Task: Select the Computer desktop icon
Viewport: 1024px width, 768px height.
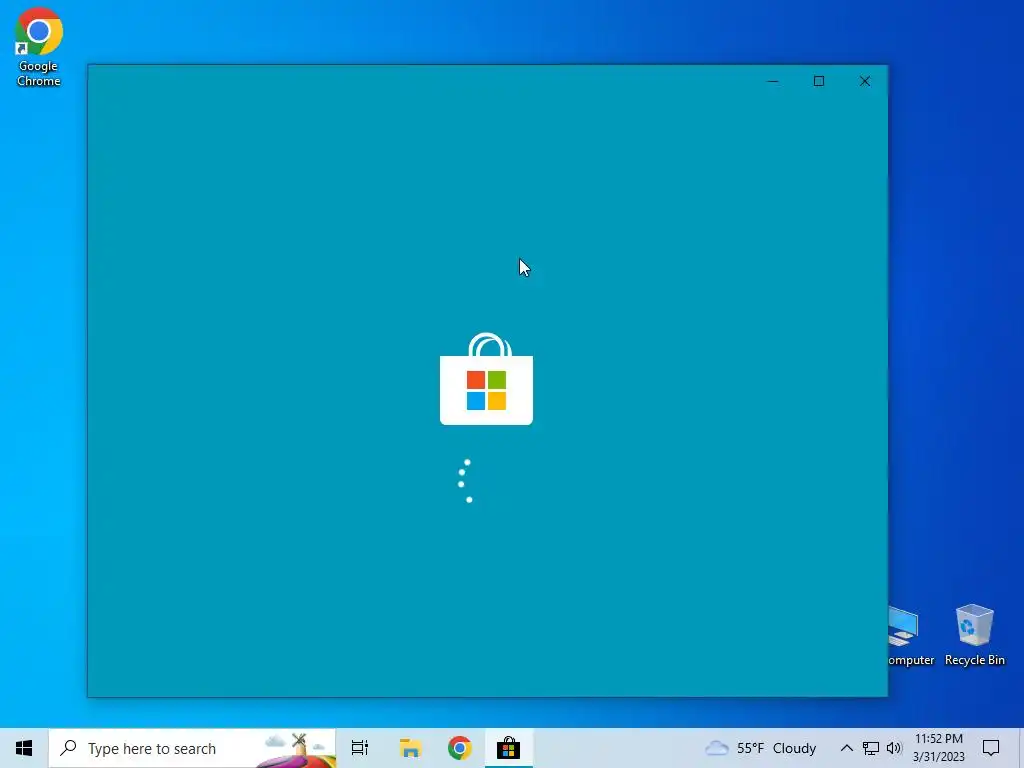Action: tap(912, 635)
